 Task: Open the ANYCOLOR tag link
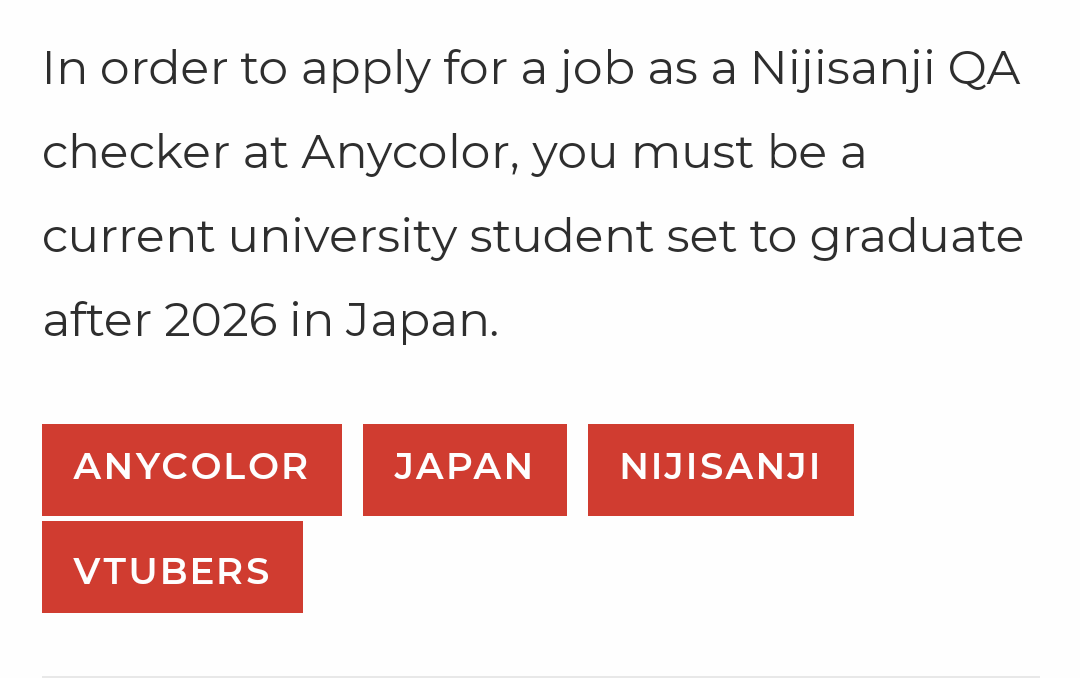[191, 470]
